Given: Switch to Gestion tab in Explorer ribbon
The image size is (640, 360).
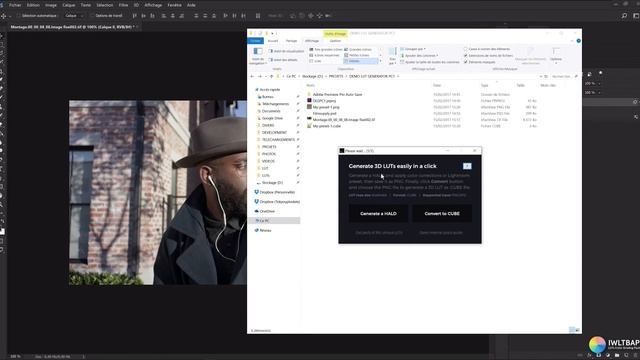Looking at the screenshot, I should pyautogui.click(x=335, y=41).
